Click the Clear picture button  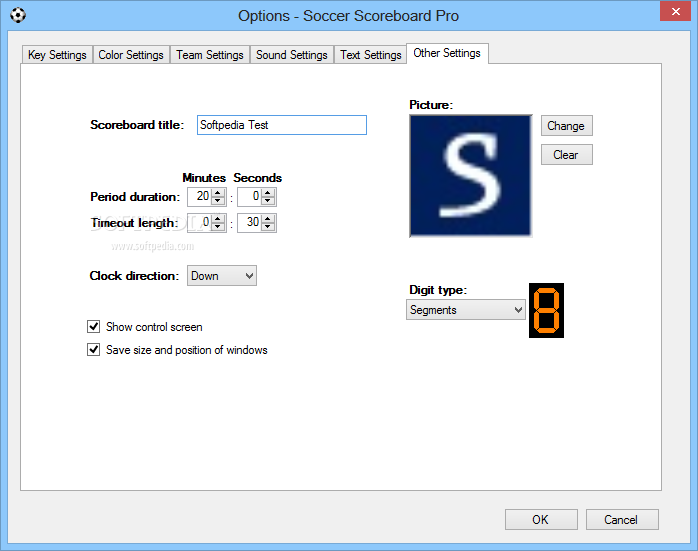566,155
